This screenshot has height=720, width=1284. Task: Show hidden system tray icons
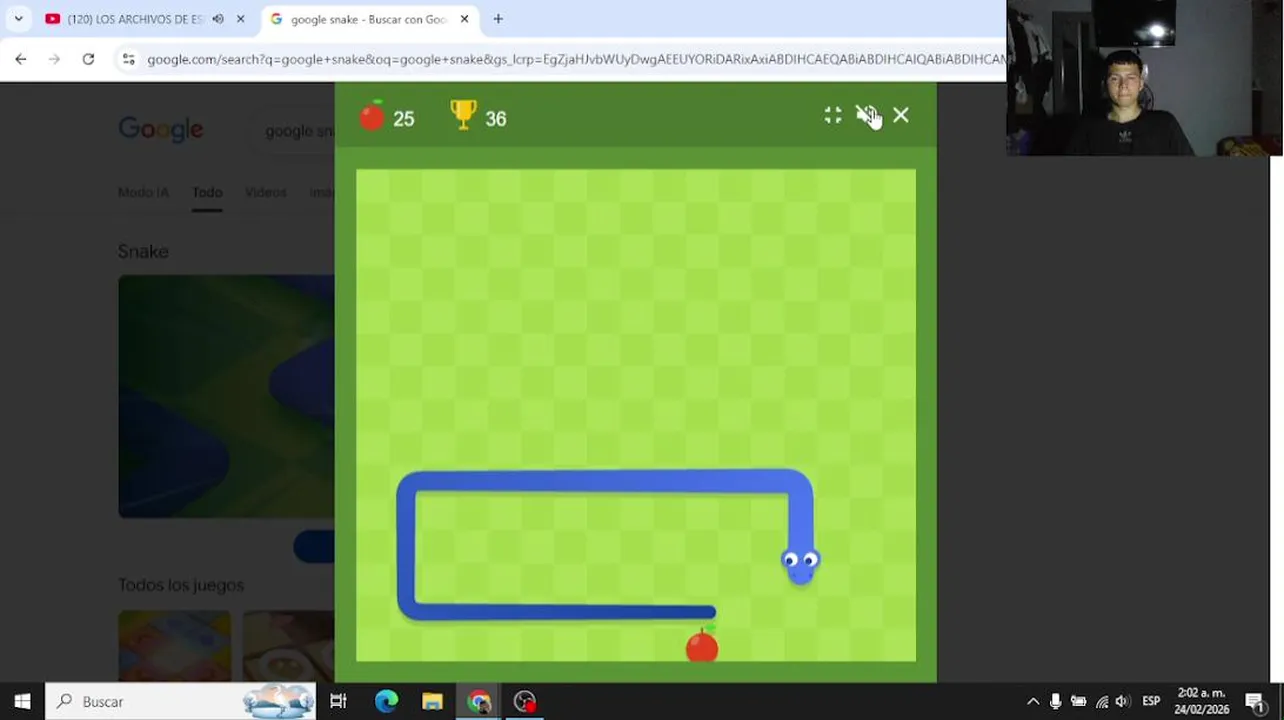[x=1033, y=702]
